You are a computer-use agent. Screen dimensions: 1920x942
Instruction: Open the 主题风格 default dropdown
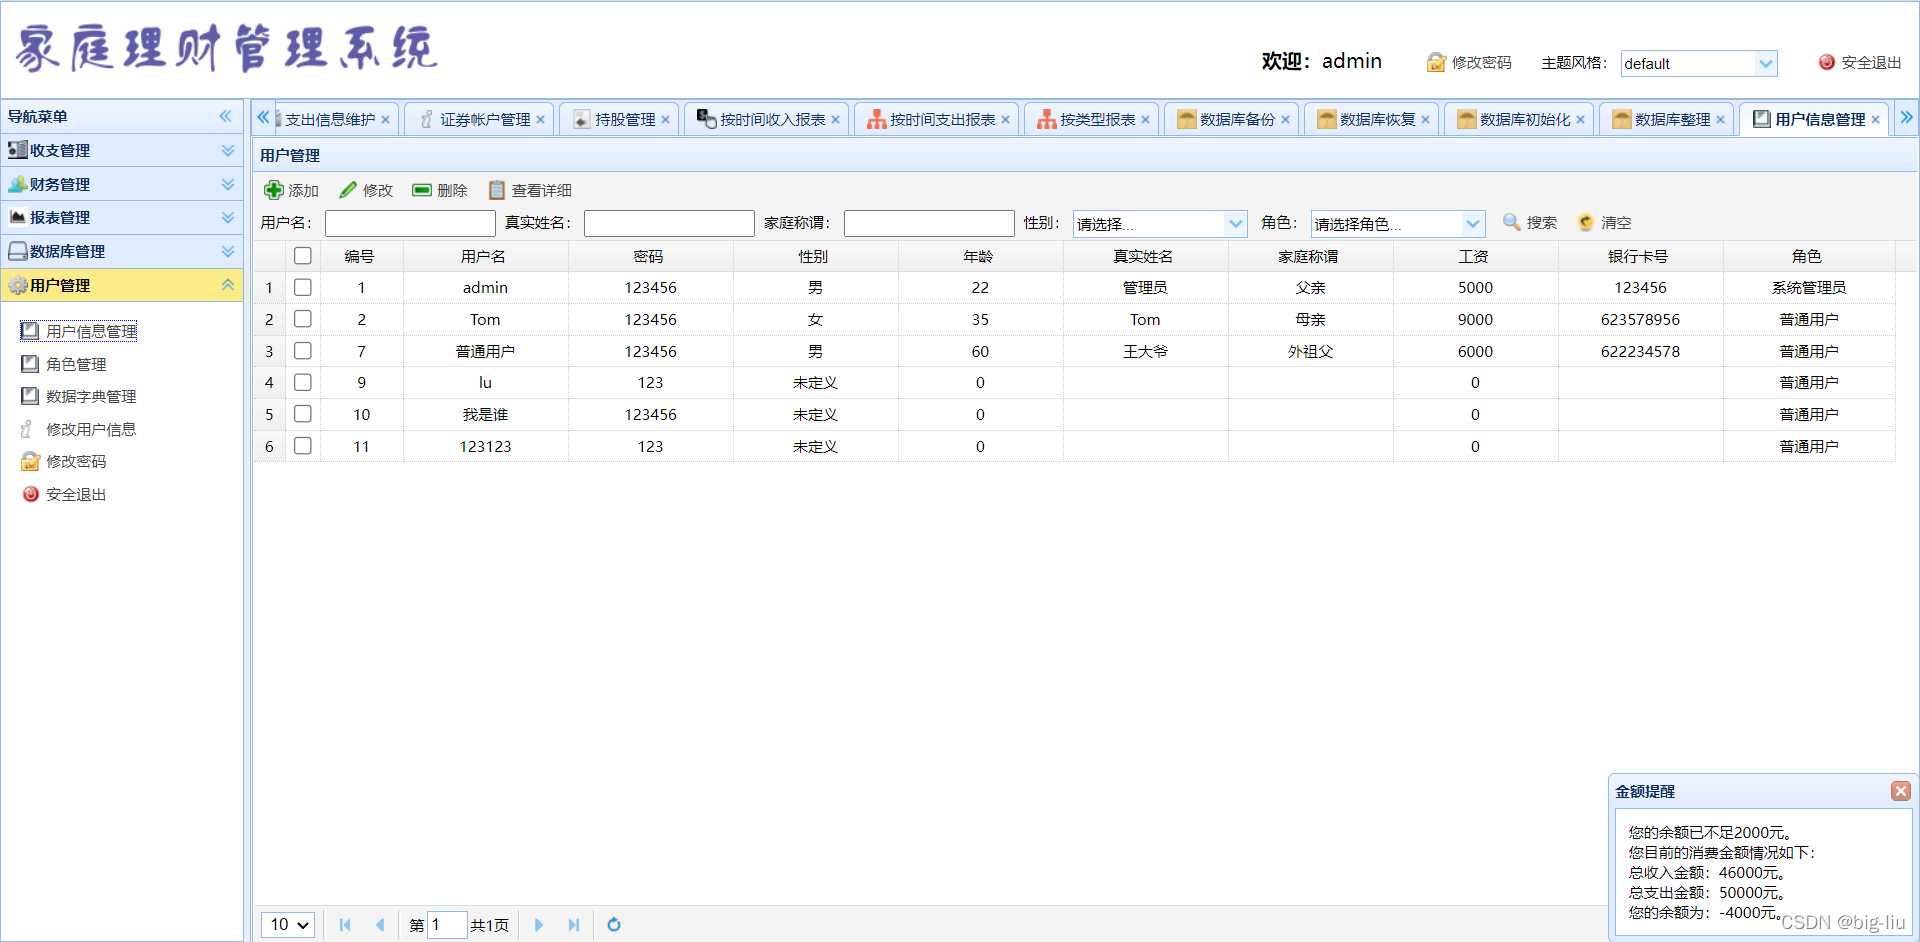(1766, 63)
